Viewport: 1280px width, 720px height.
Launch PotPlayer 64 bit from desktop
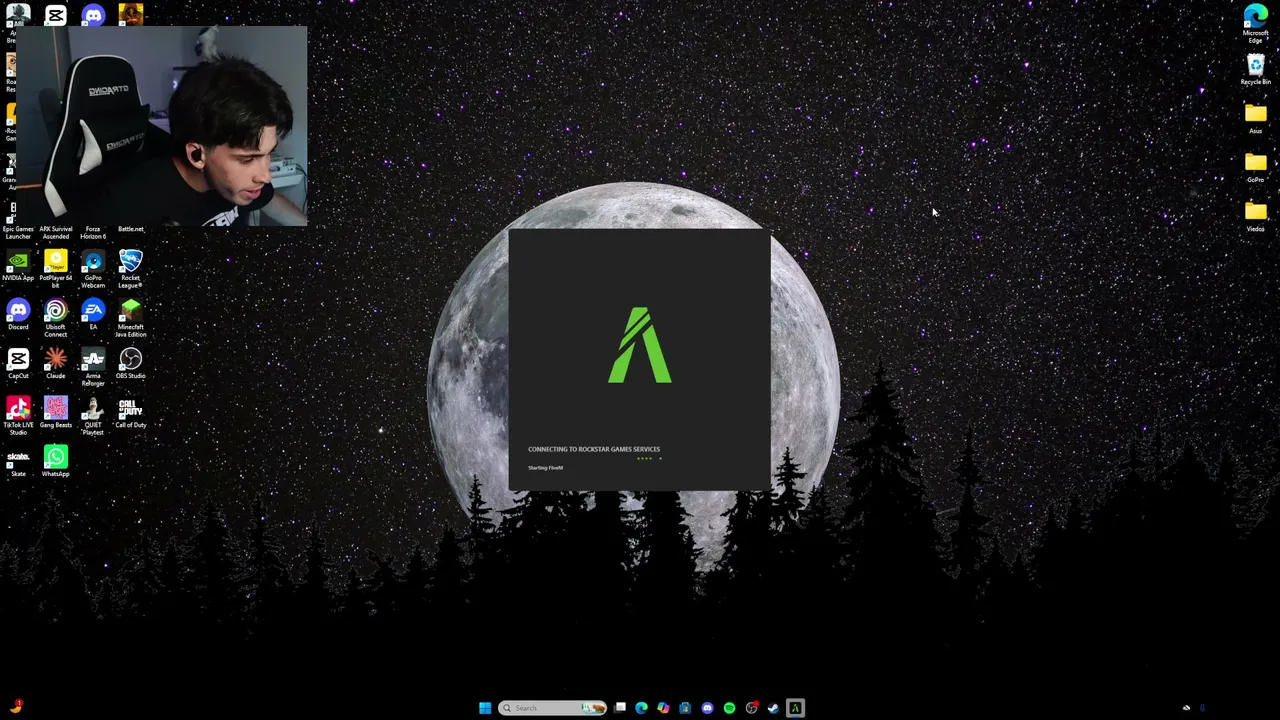[56, 268]
